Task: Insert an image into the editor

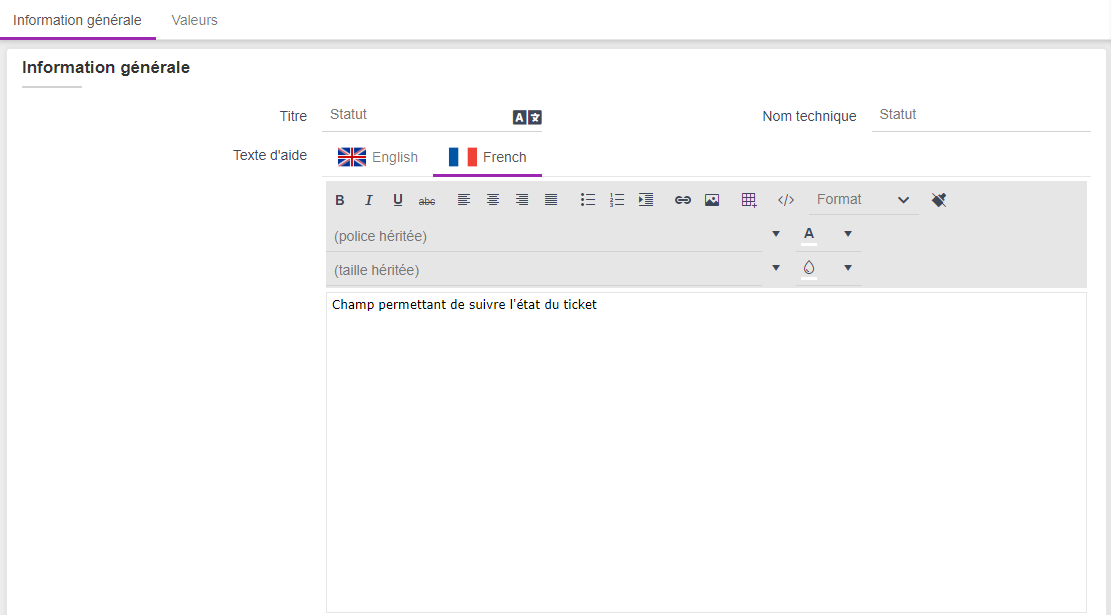Action: pyautogui.click(x=712, y=200)
